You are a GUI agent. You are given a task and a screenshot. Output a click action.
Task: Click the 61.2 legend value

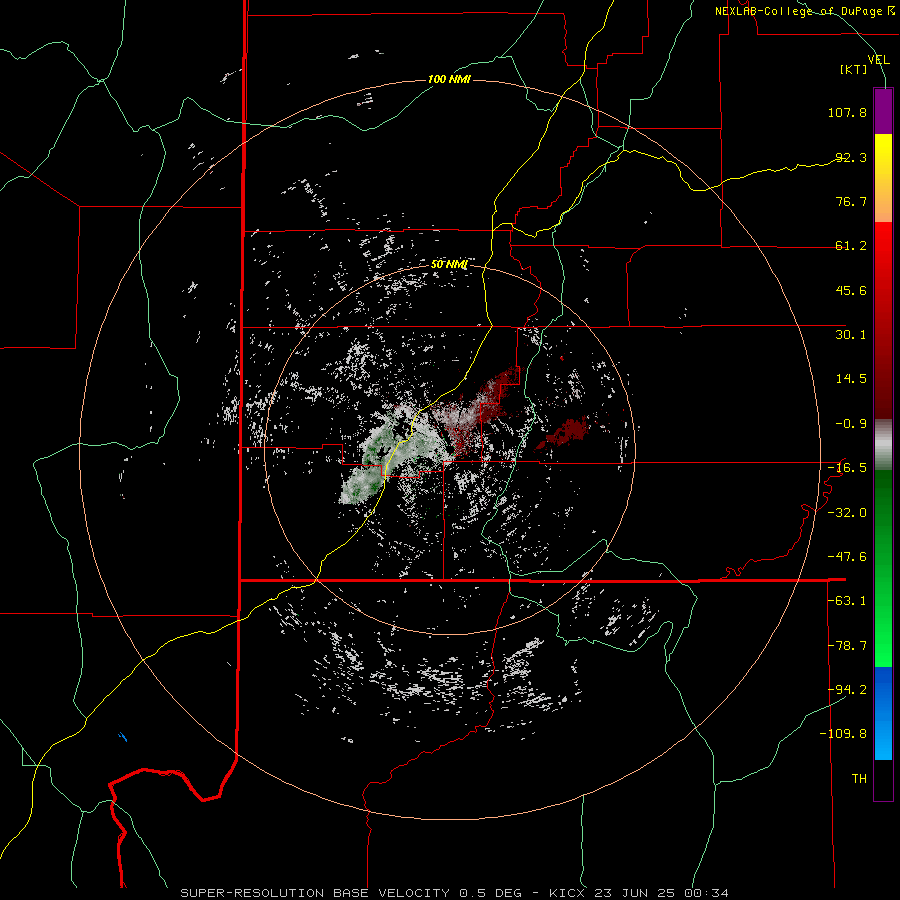pyautogui.click(x=851, y=246)
